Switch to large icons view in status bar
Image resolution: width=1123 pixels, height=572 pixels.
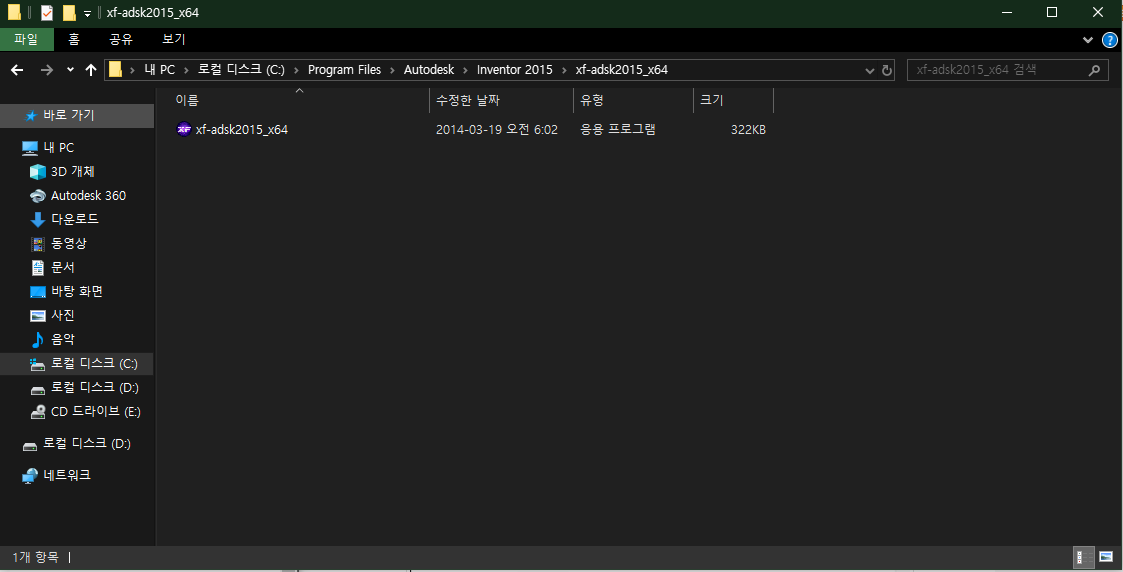pos(1106,557)
